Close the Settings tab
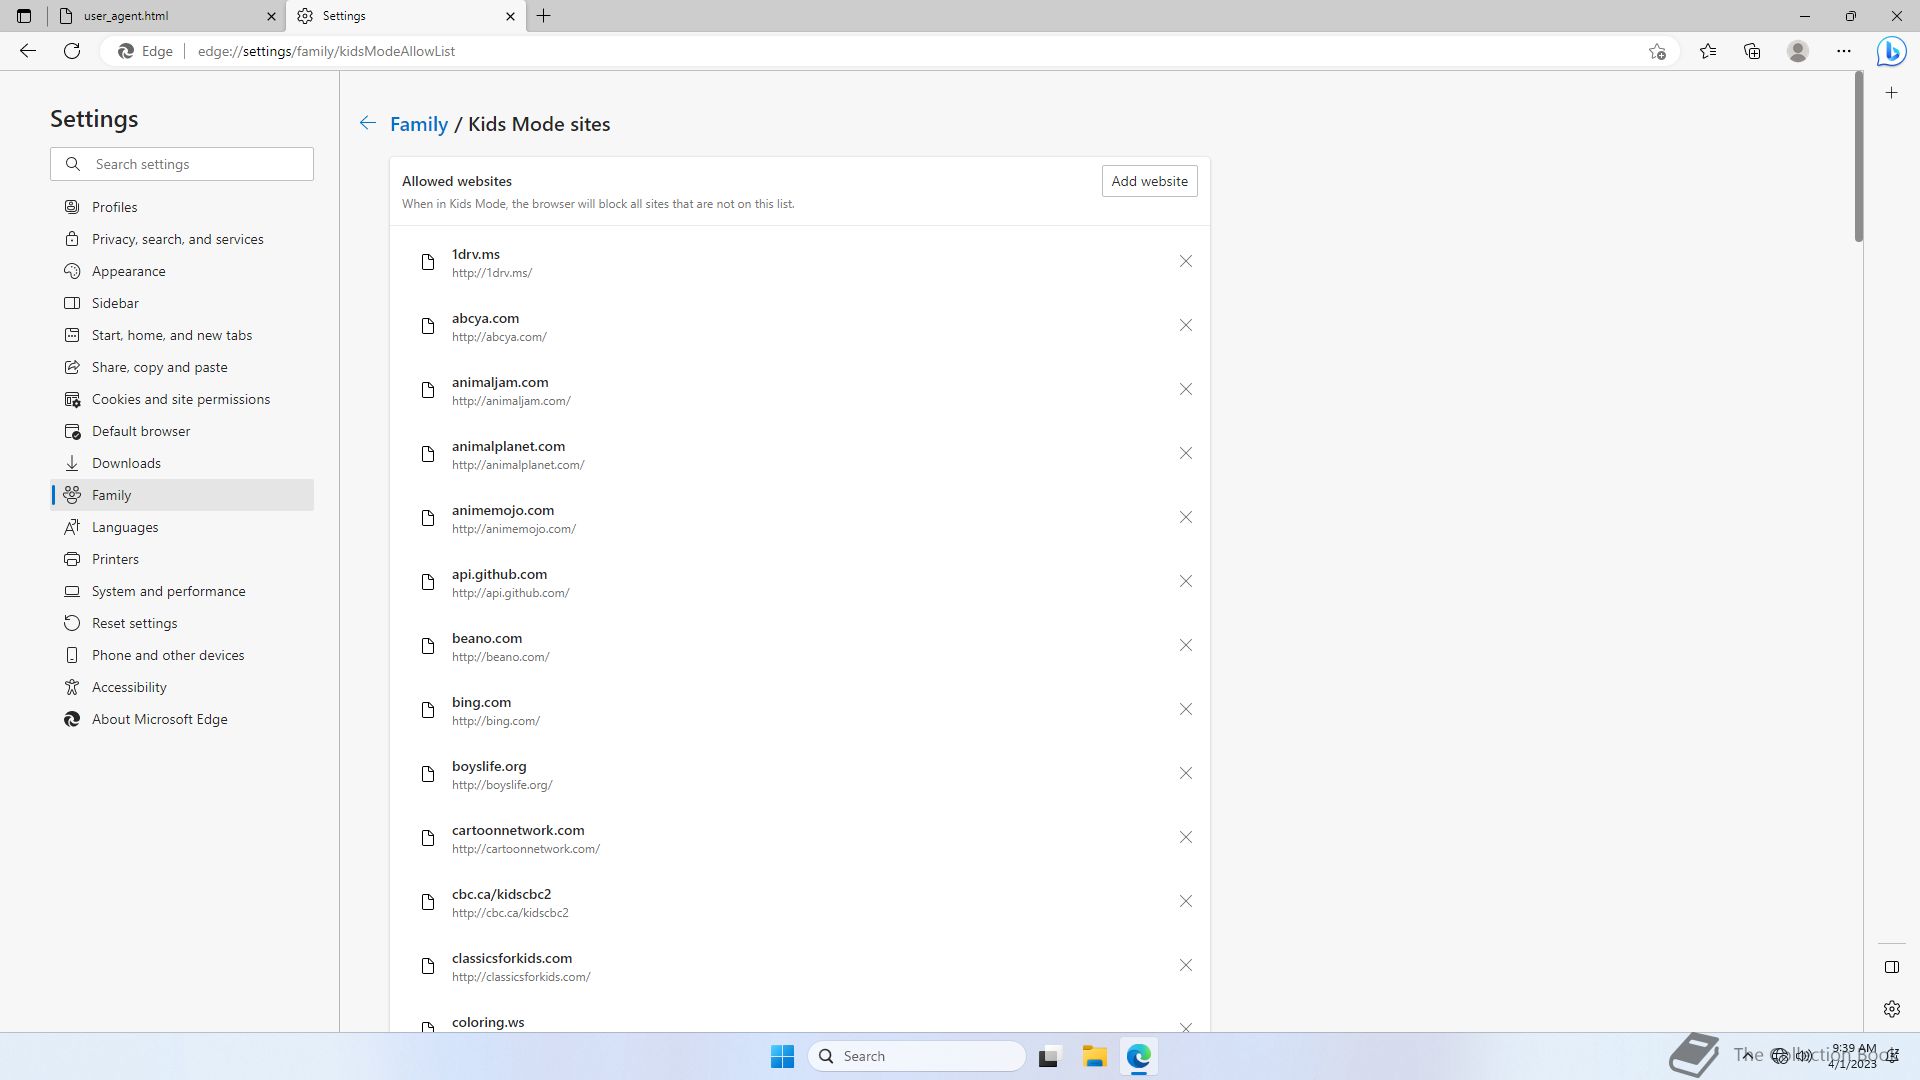This screenshot has height=1080, width=1920. (510, 16)
